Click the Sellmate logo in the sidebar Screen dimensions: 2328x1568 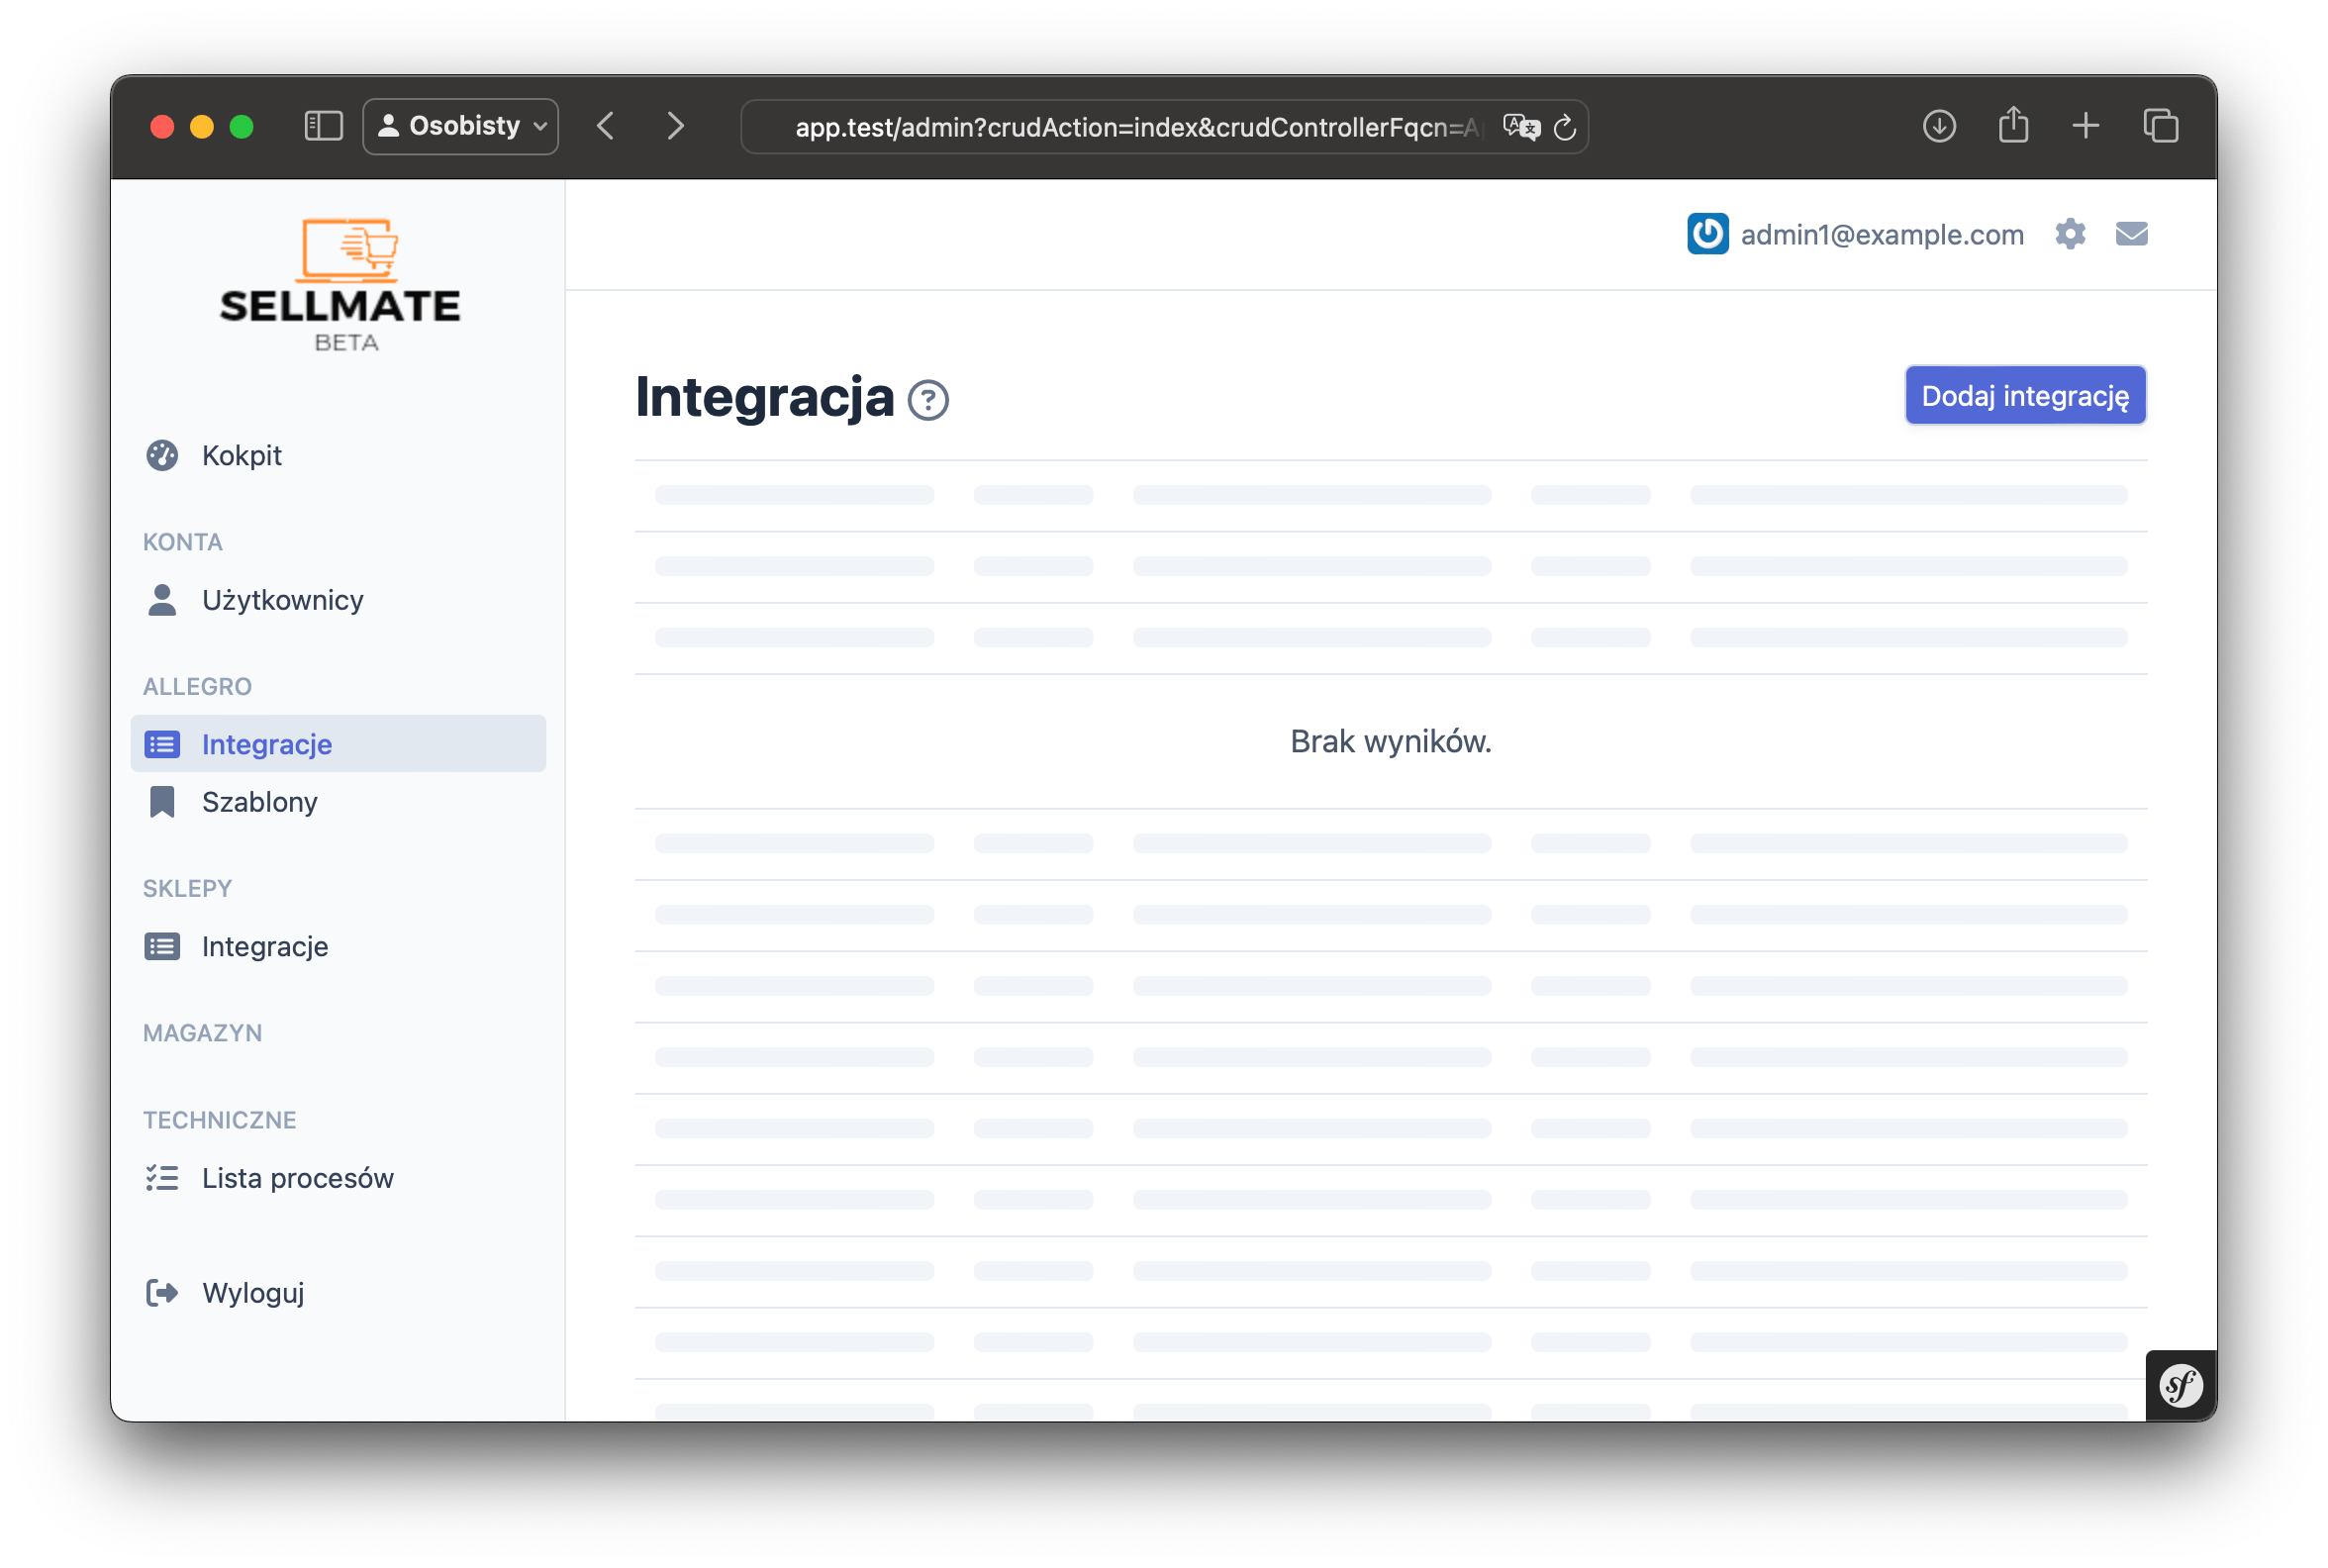(340, 285)
